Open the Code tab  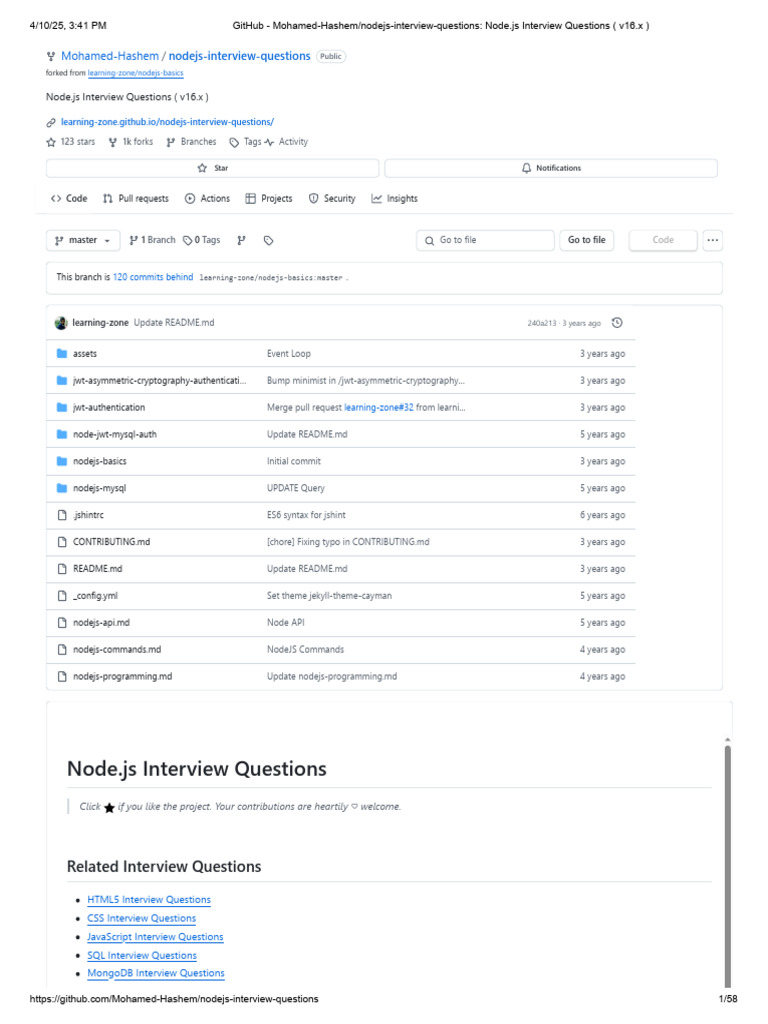point(69,199)
